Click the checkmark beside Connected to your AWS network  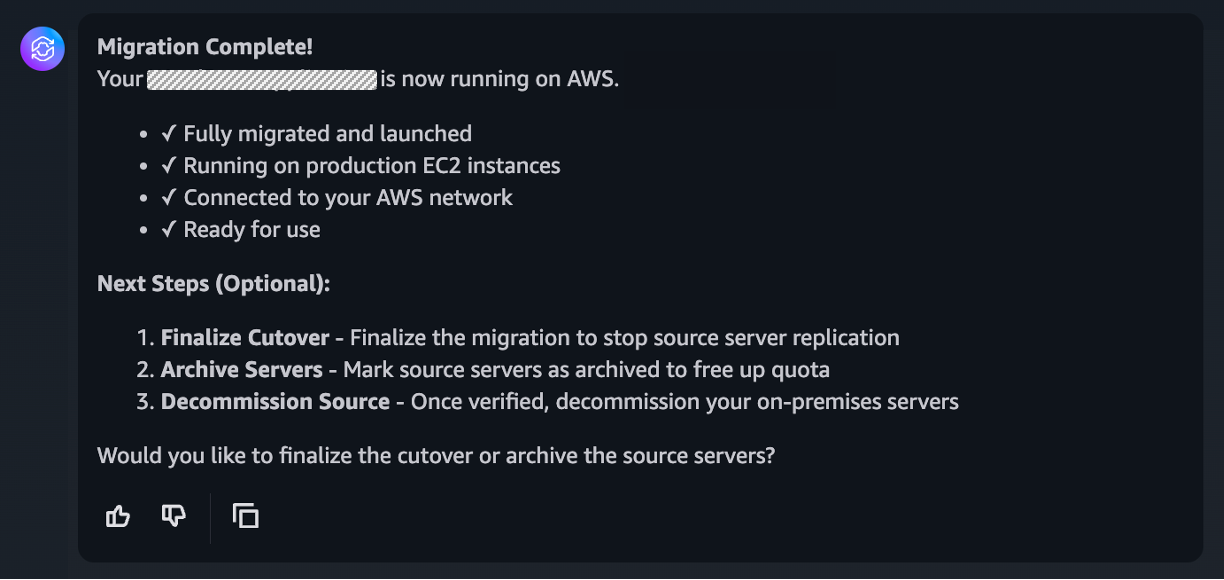click(169, 198)
